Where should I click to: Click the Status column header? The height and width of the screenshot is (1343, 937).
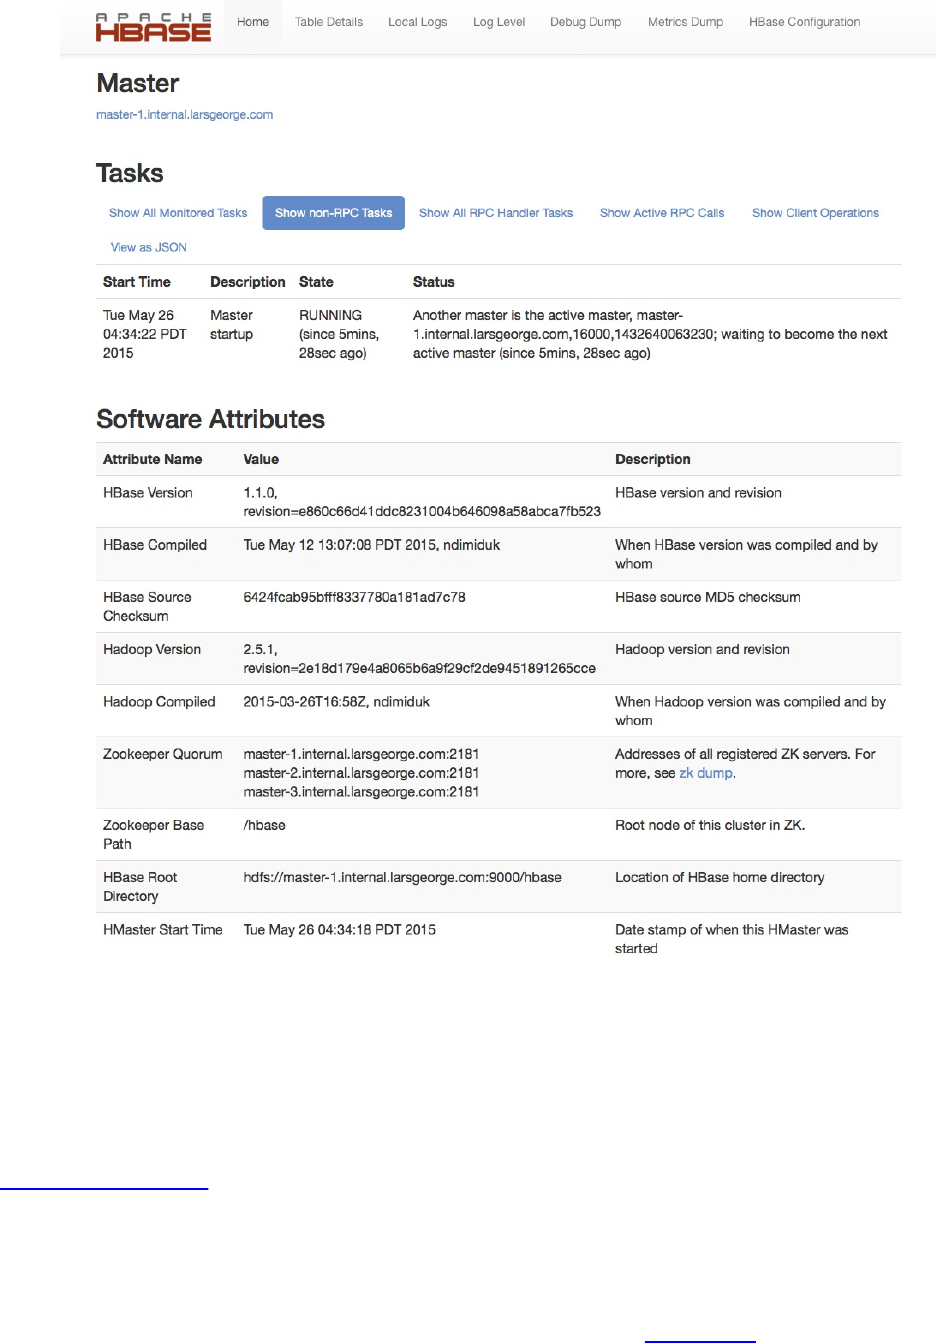434,282
